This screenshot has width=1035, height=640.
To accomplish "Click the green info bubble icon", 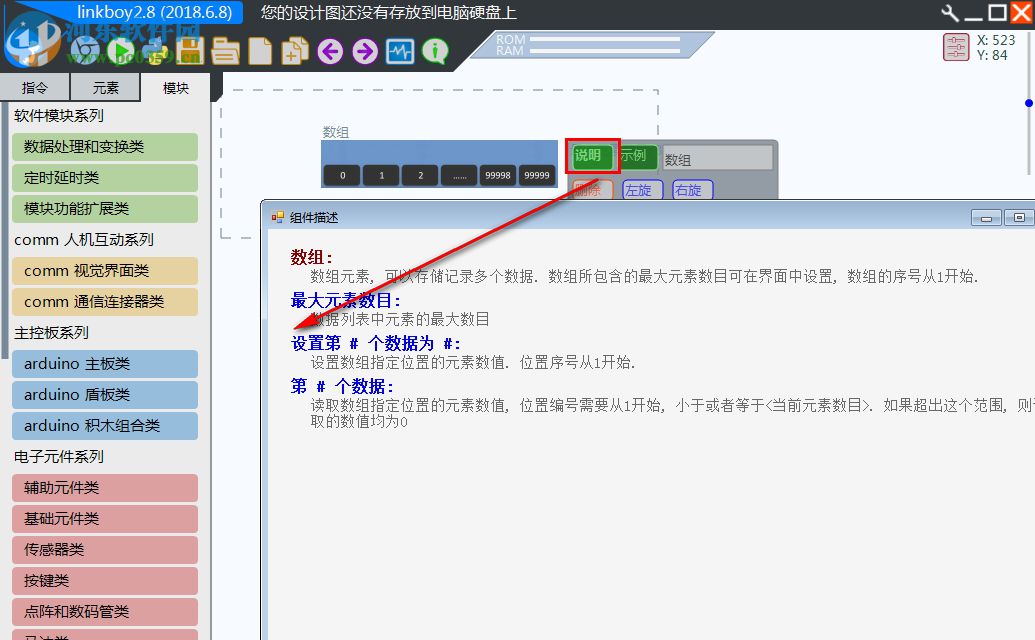I will point(434,50).
